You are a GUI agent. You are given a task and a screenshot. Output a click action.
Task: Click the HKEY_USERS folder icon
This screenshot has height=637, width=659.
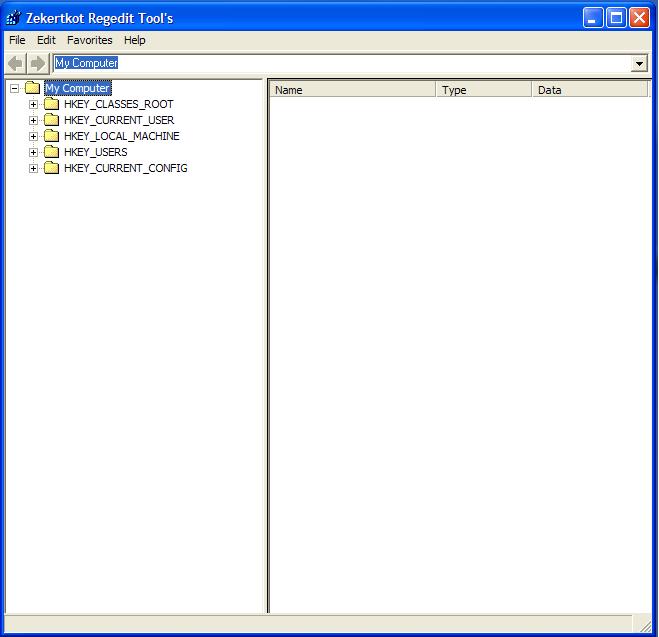pos(51,152)
